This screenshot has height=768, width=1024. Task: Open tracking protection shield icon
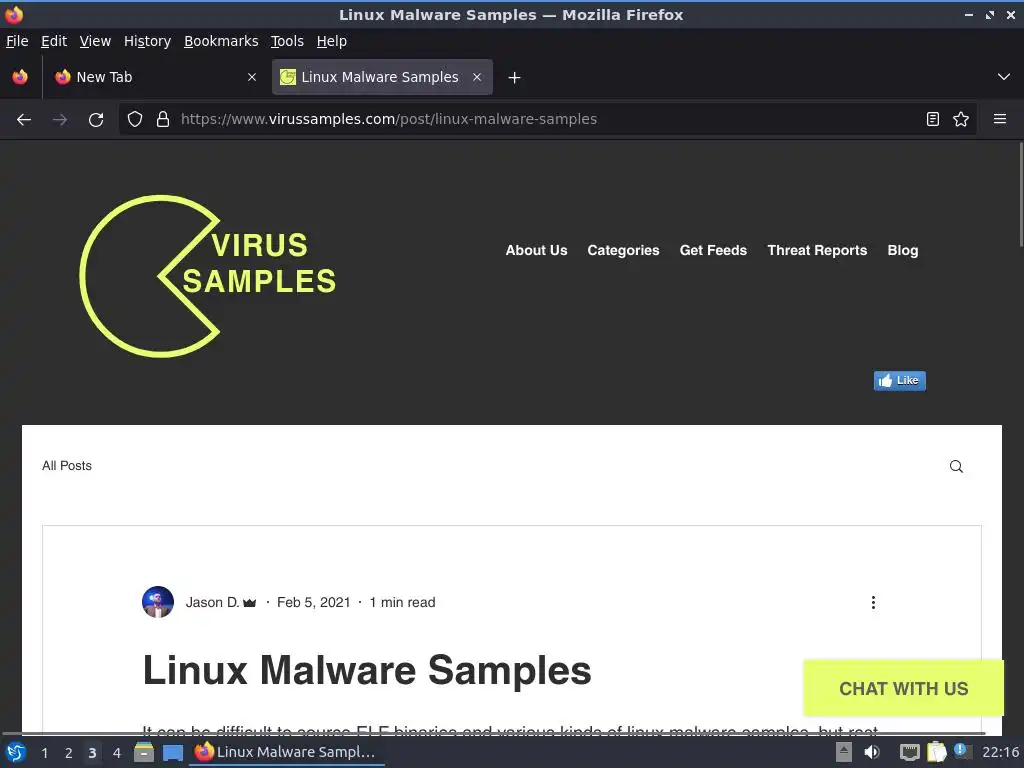[135, 119]
